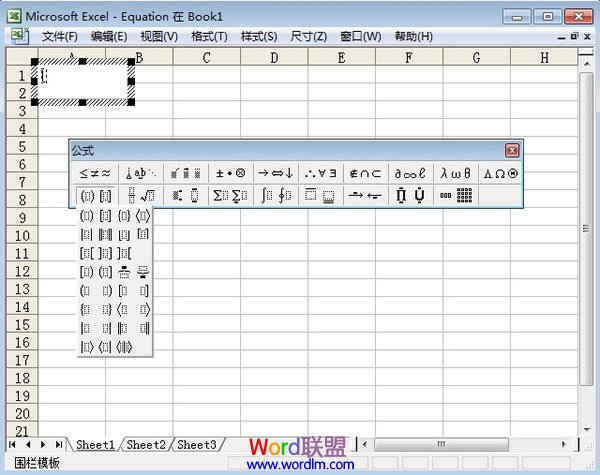600x475 pixels.
Task: Open the 尺寸(Z) menu
Action: click(x=308, y=37)
